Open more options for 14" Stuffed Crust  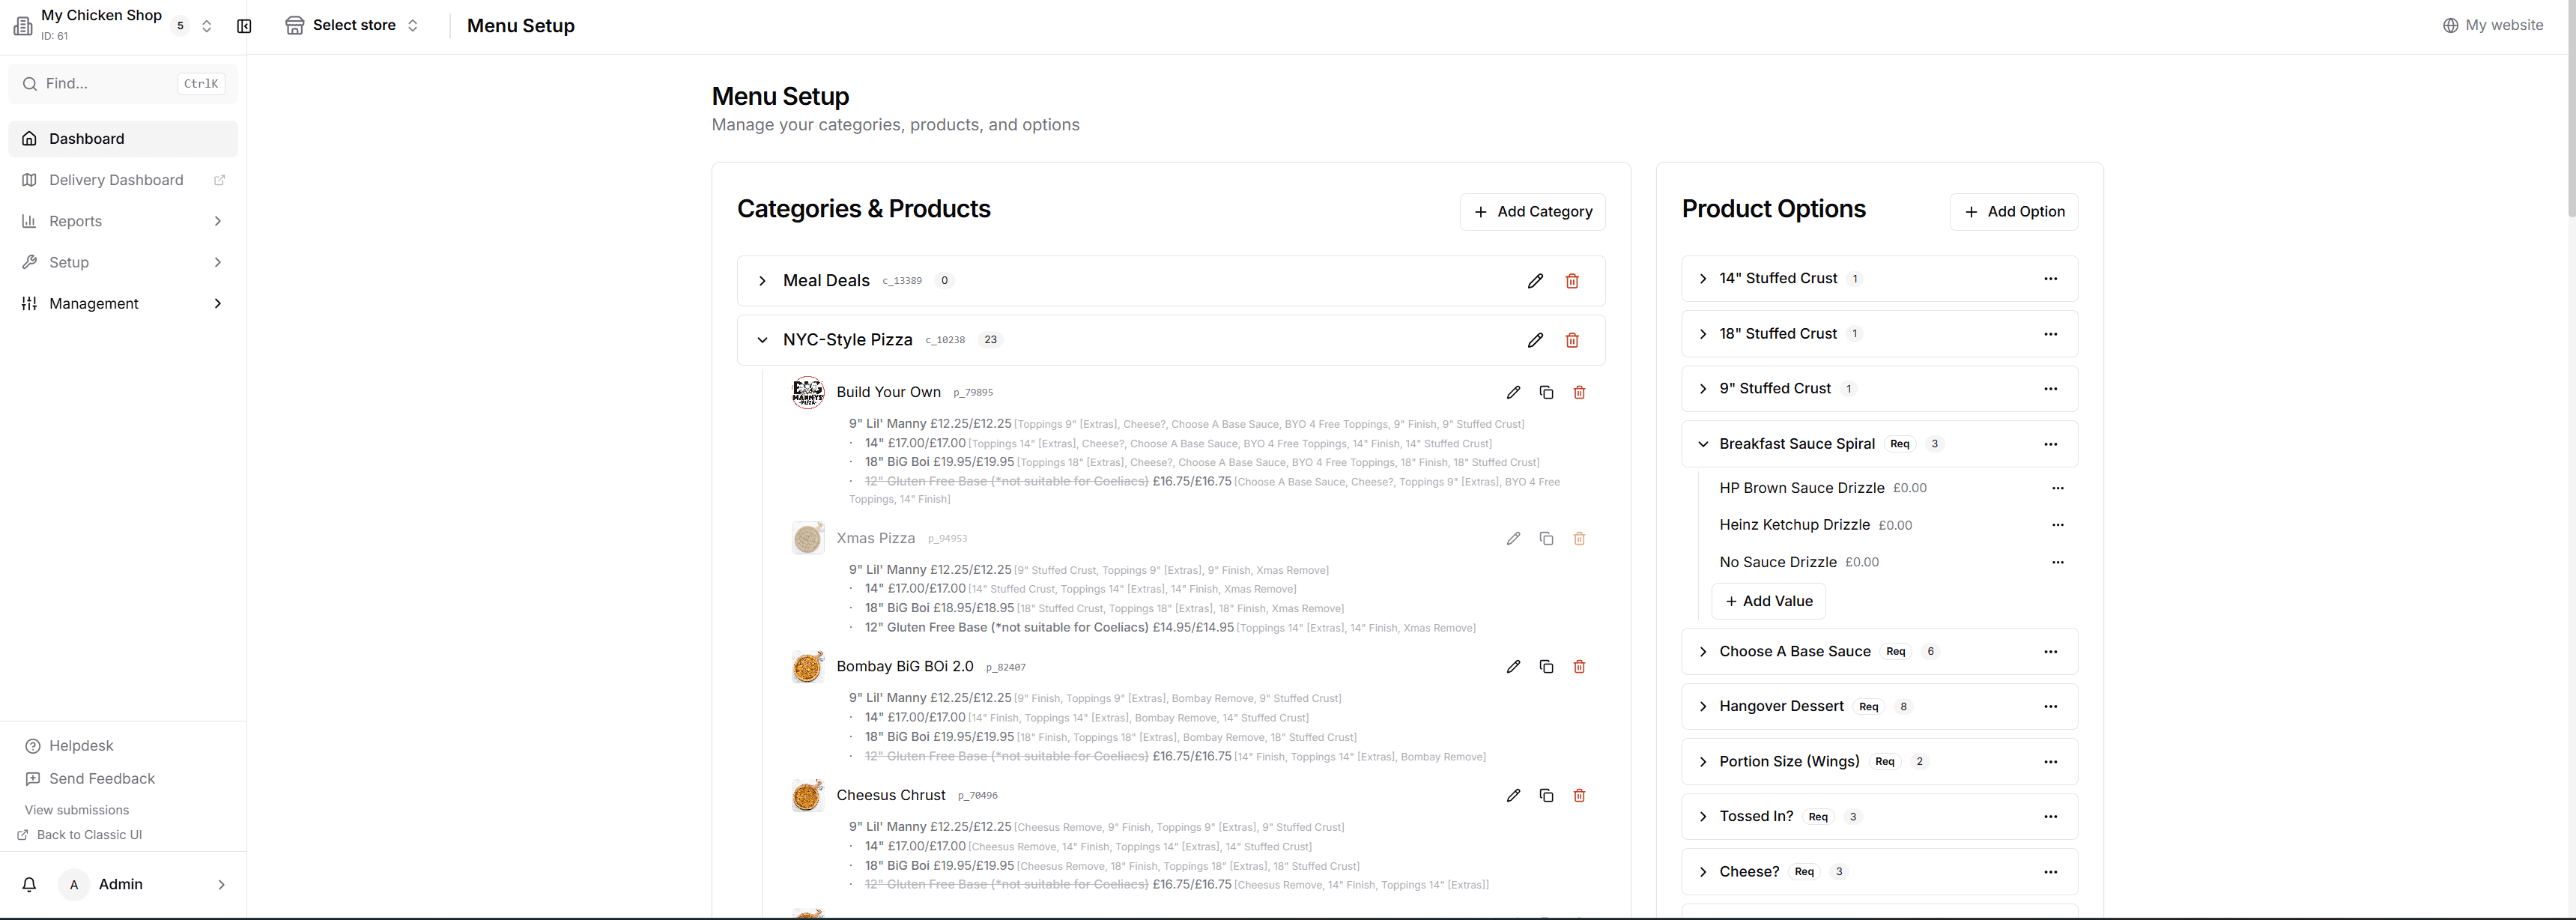[x=2050, y=279]
